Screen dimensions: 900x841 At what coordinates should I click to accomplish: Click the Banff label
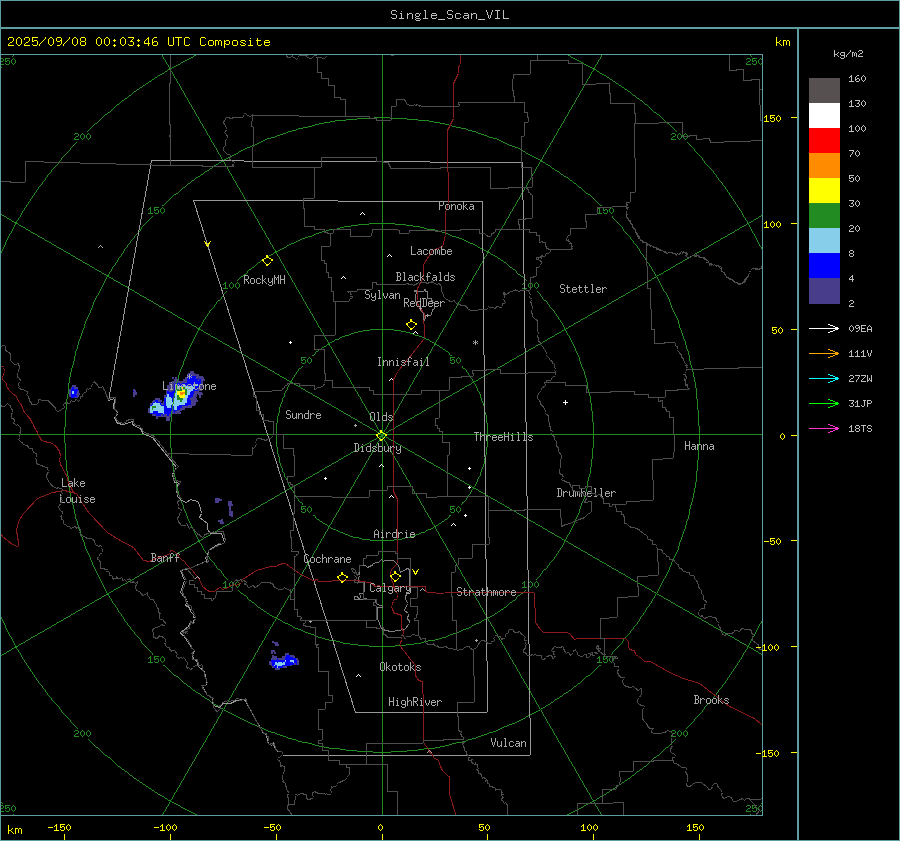pos(165,557)
